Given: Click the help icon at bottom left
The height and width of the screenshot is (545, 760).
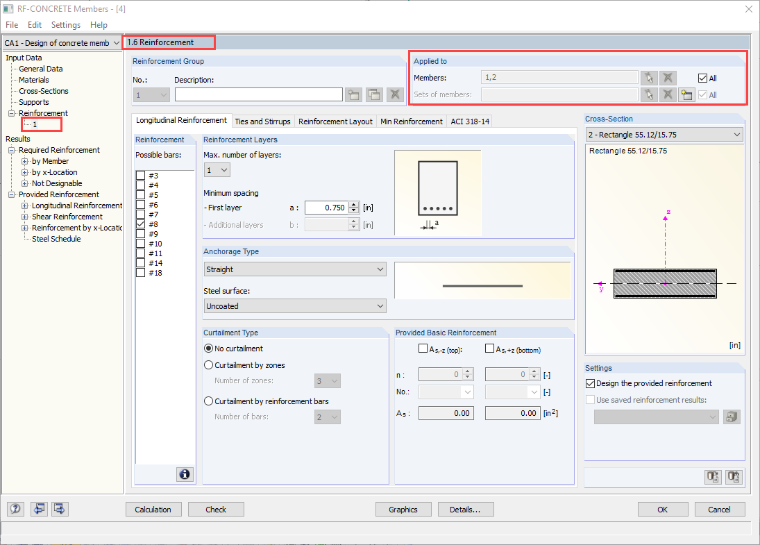Looking at the screenshot, I should pos(16,509).
